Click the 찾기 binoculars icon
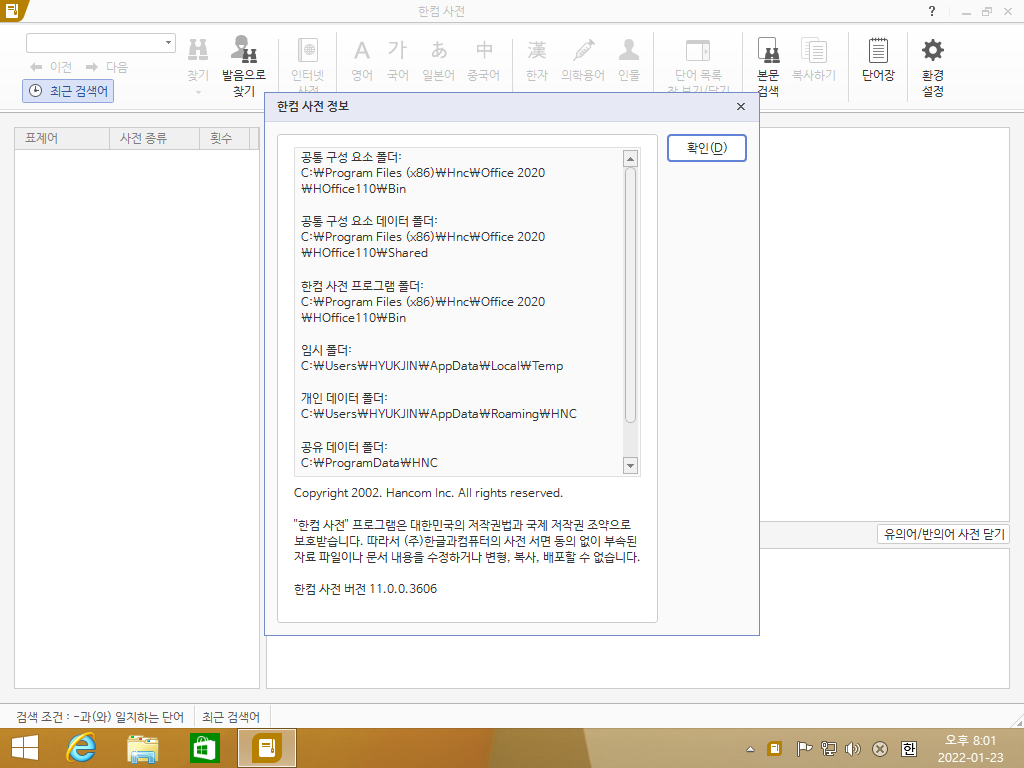Viewport: 1024px width, 768px height. pyautogui.click(x=198, y=50)
